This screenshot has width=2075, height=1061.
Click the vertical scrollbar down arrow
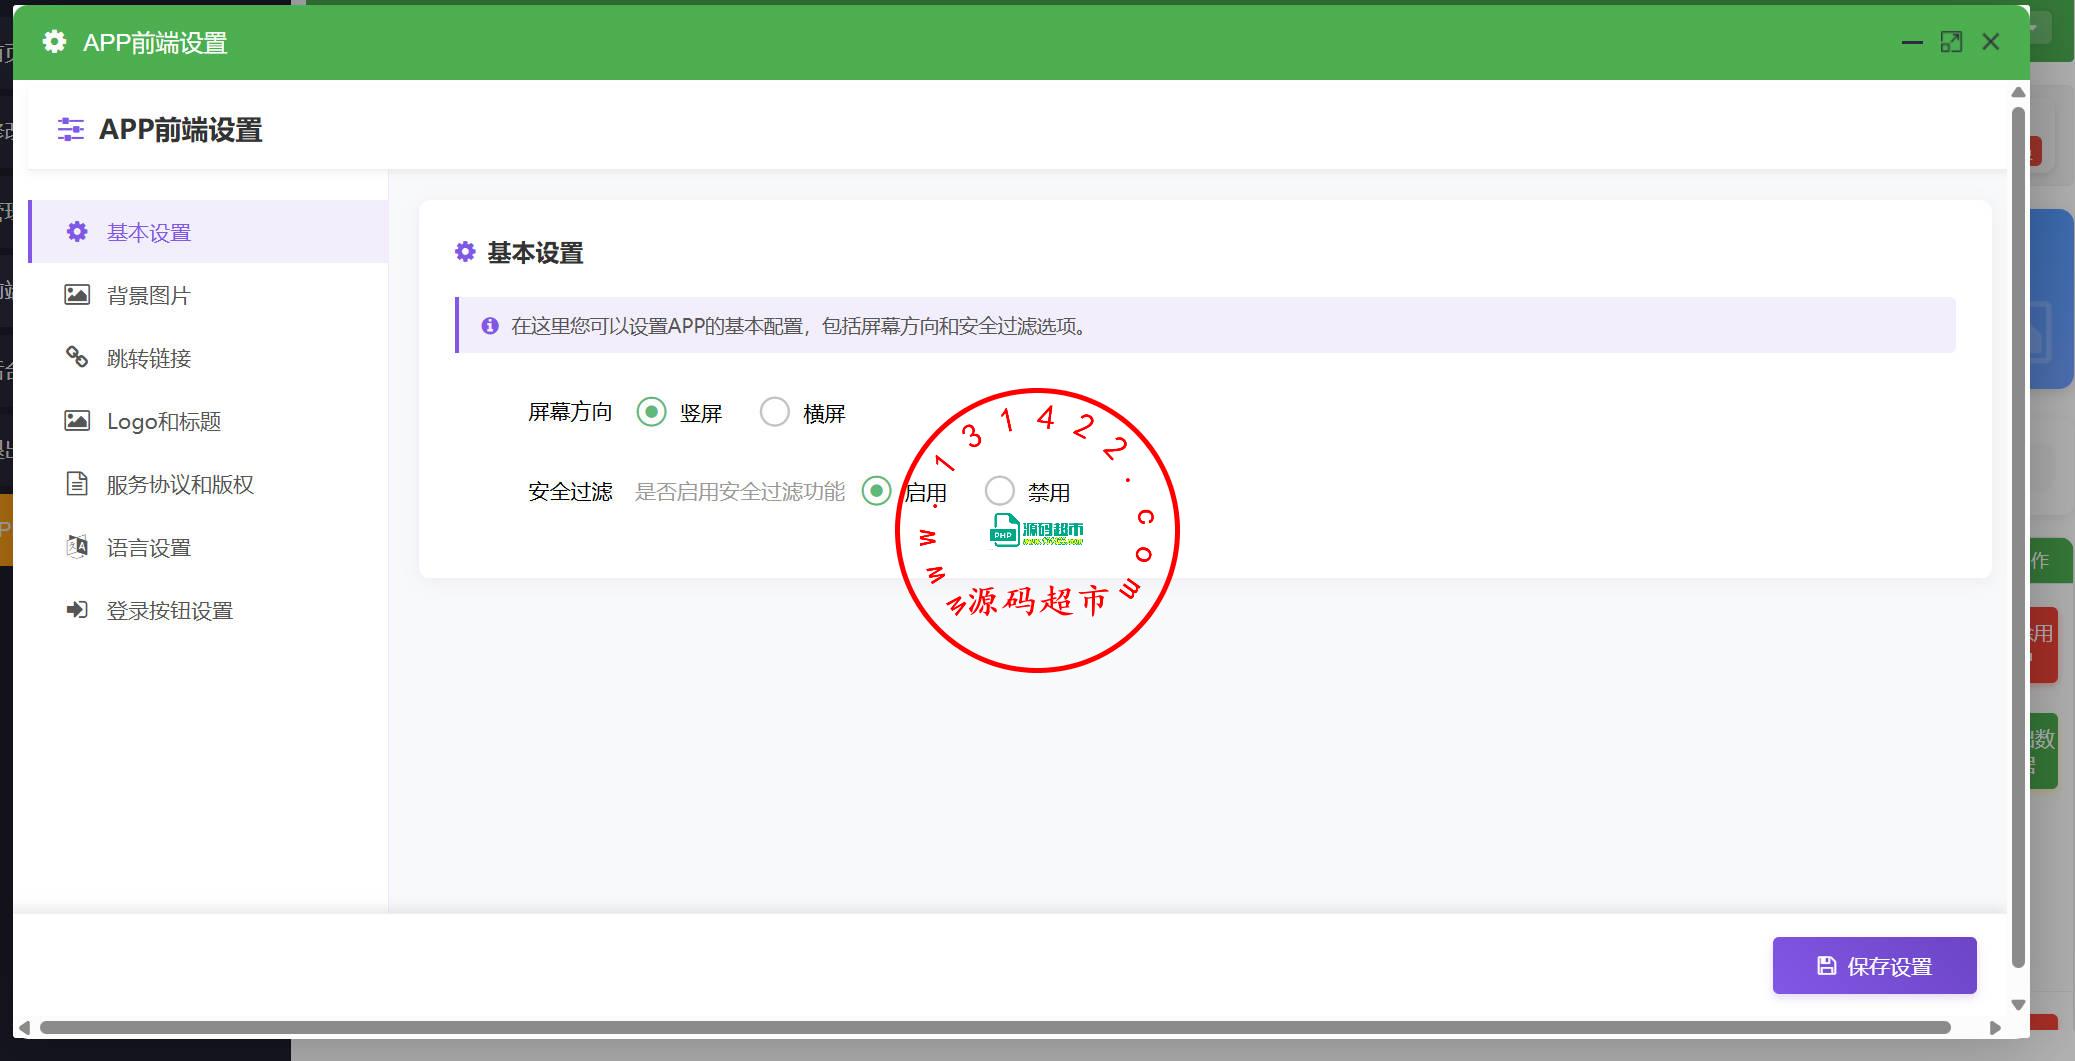tap(2018, 1004)
